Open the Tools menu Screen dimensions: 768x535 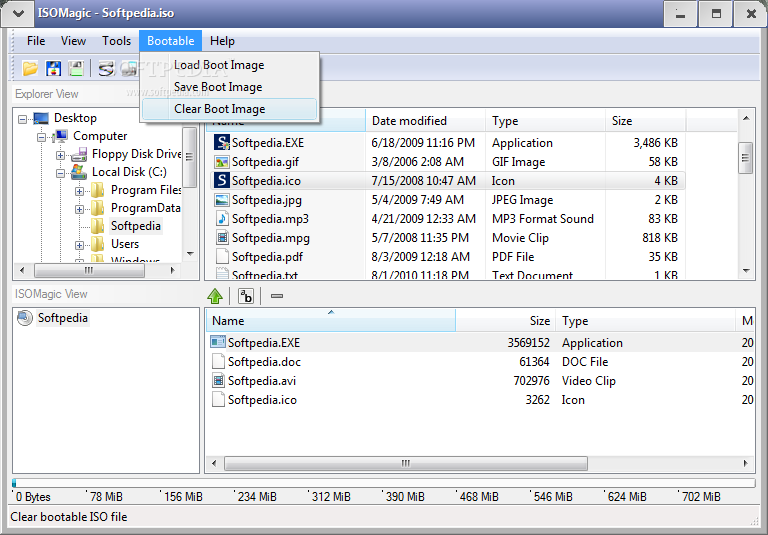click(117, 41)
